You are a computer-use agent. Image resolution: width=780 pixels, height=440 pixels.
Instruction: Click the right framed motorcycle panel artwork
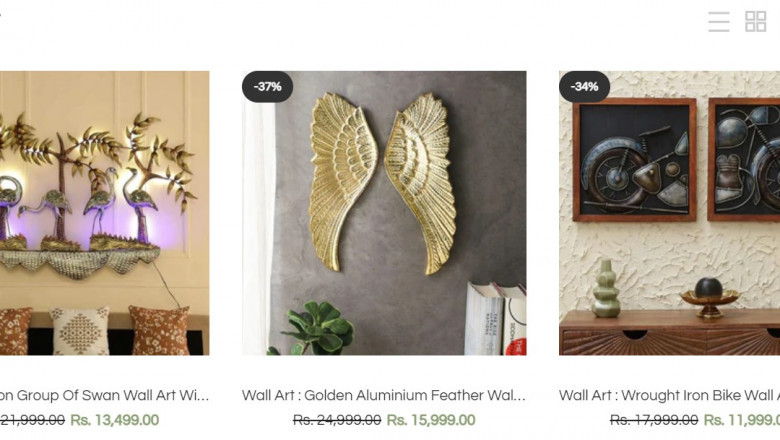click(744, 160)
